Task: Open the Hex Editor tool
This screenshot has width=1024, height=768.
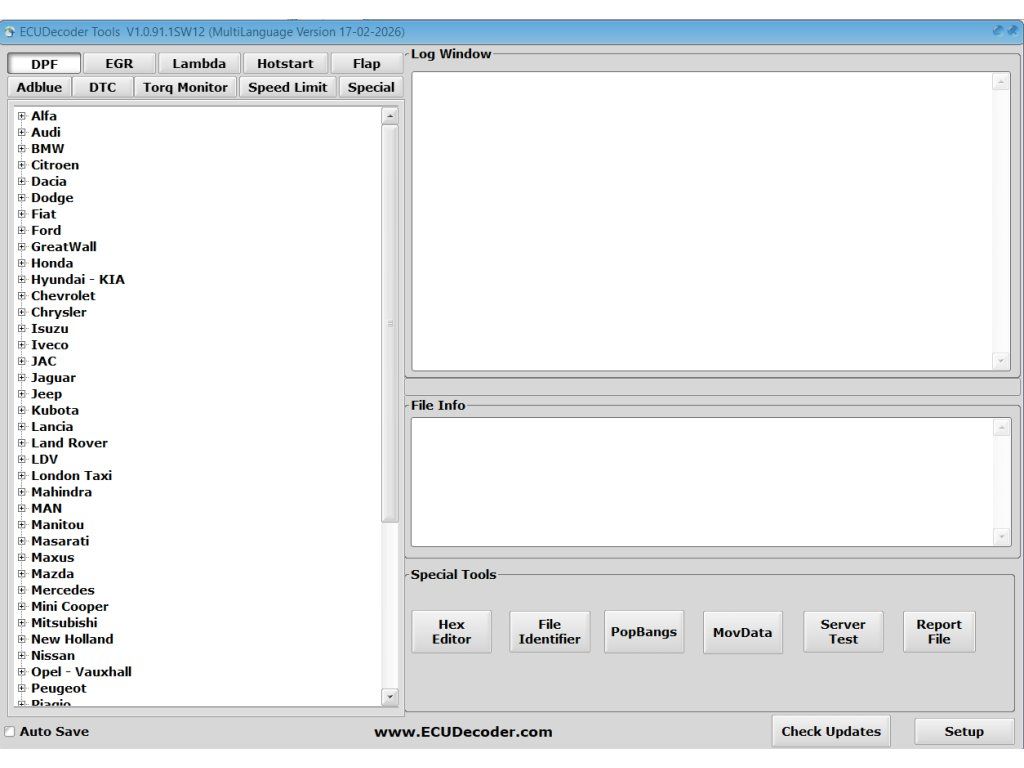Action: pyautogui.click(x=451, y=632)
